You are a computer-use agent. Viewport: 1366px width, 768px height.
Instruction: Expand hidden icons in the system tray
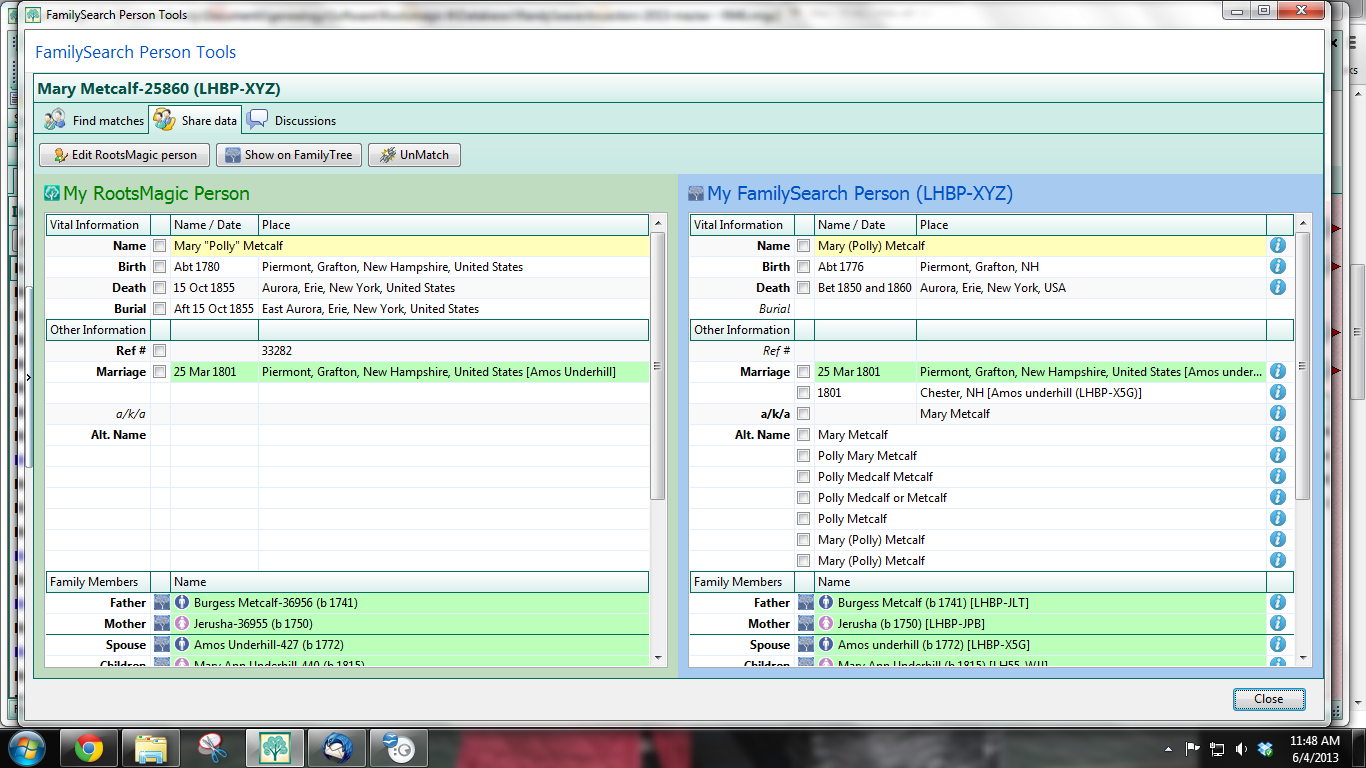tap(1169, 747)
